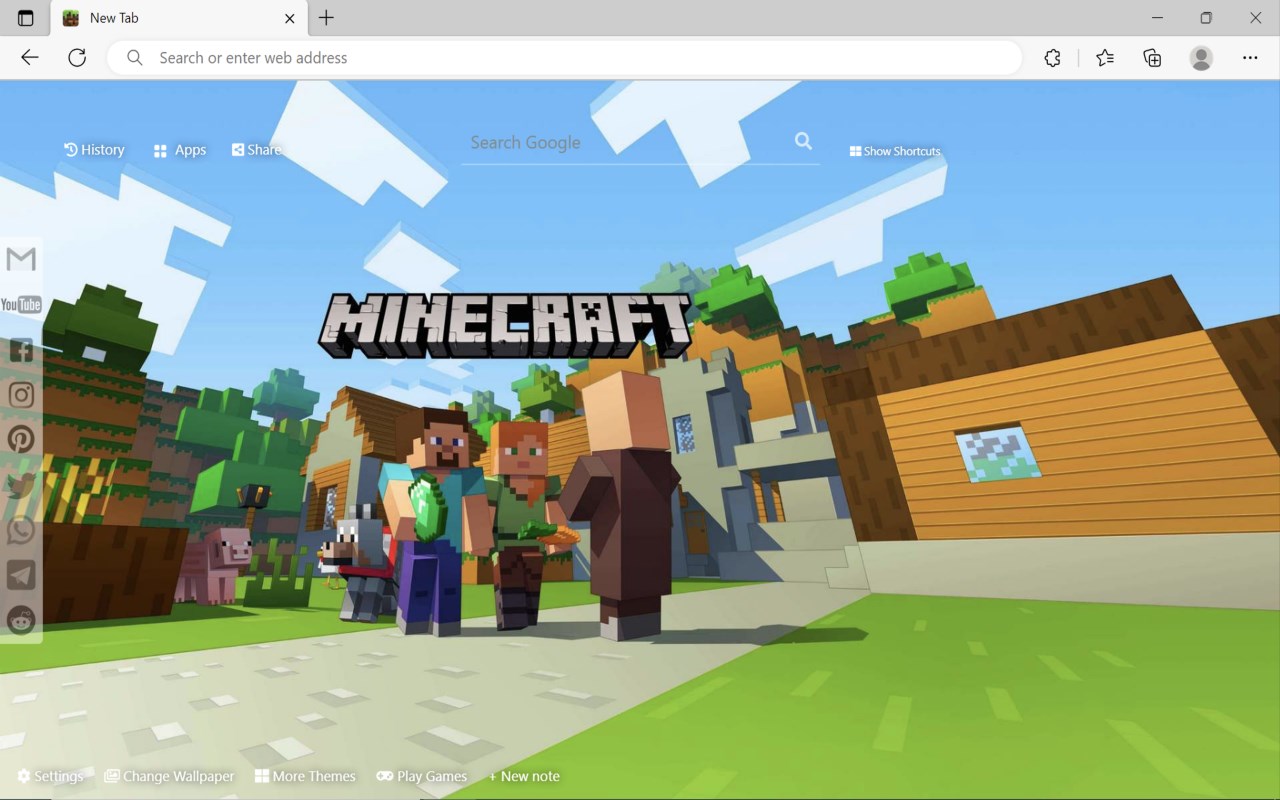Open Twitter shortcut in sidebar
1280x800 pixels.
click(x=21, y=485)
